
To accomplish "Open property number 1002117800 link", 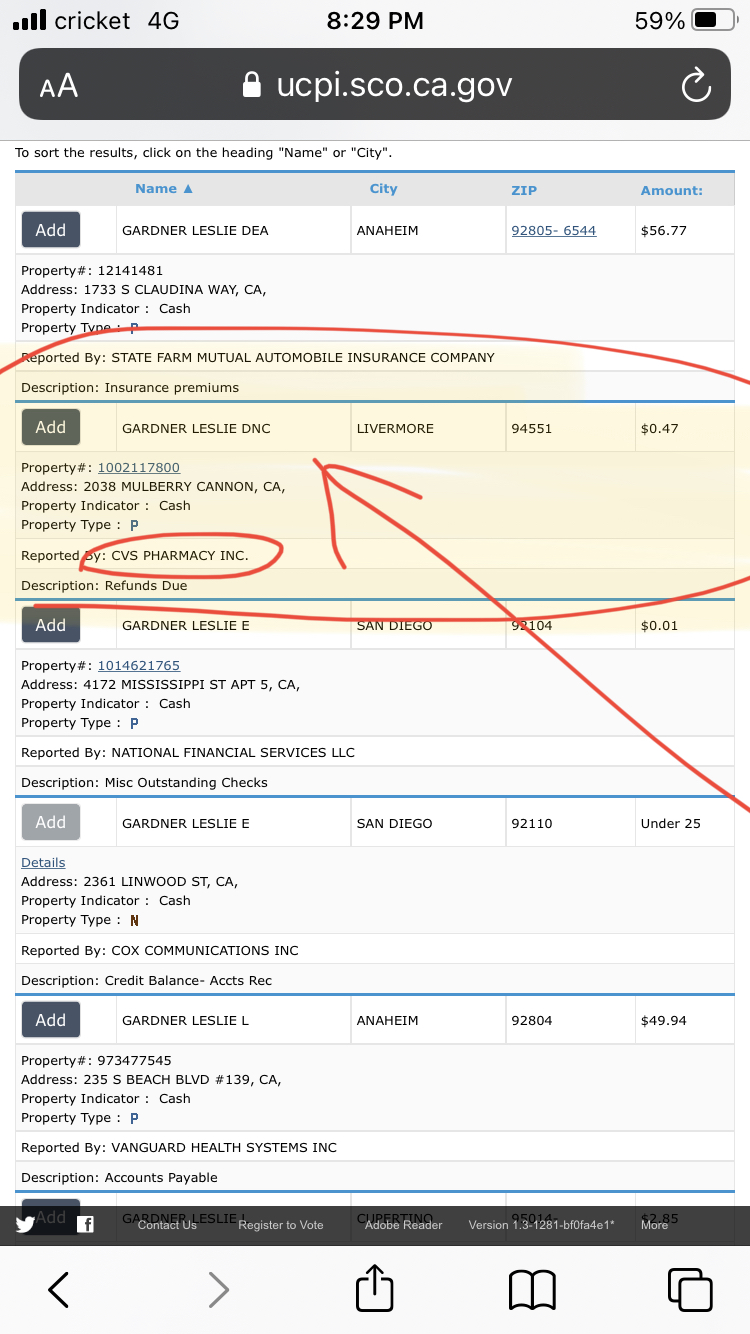I will point(139,468).
